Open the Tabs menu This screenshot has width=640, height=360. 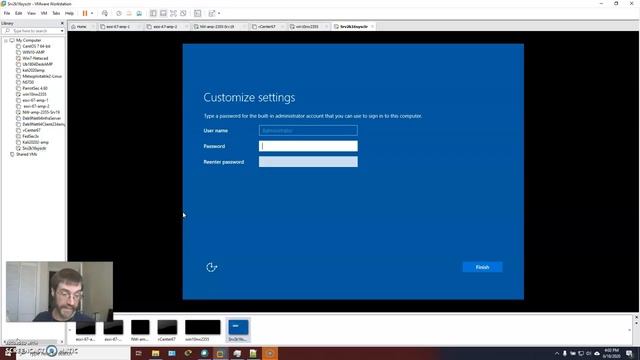(56, 13)
